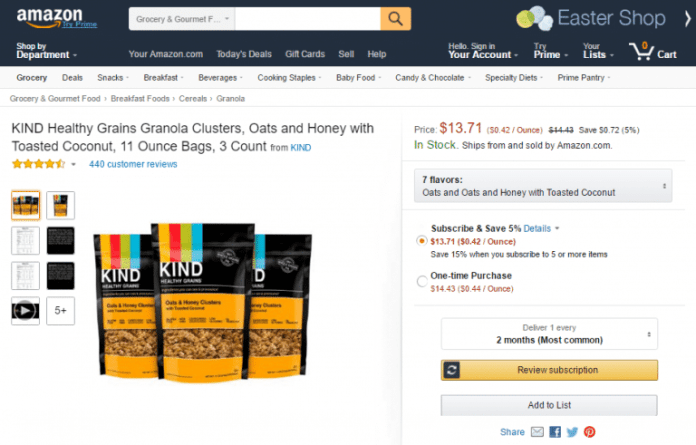The width and height of the screenshot is (696, 445).
Task: Open 440 customer reviews link
Action: [133, 164]
